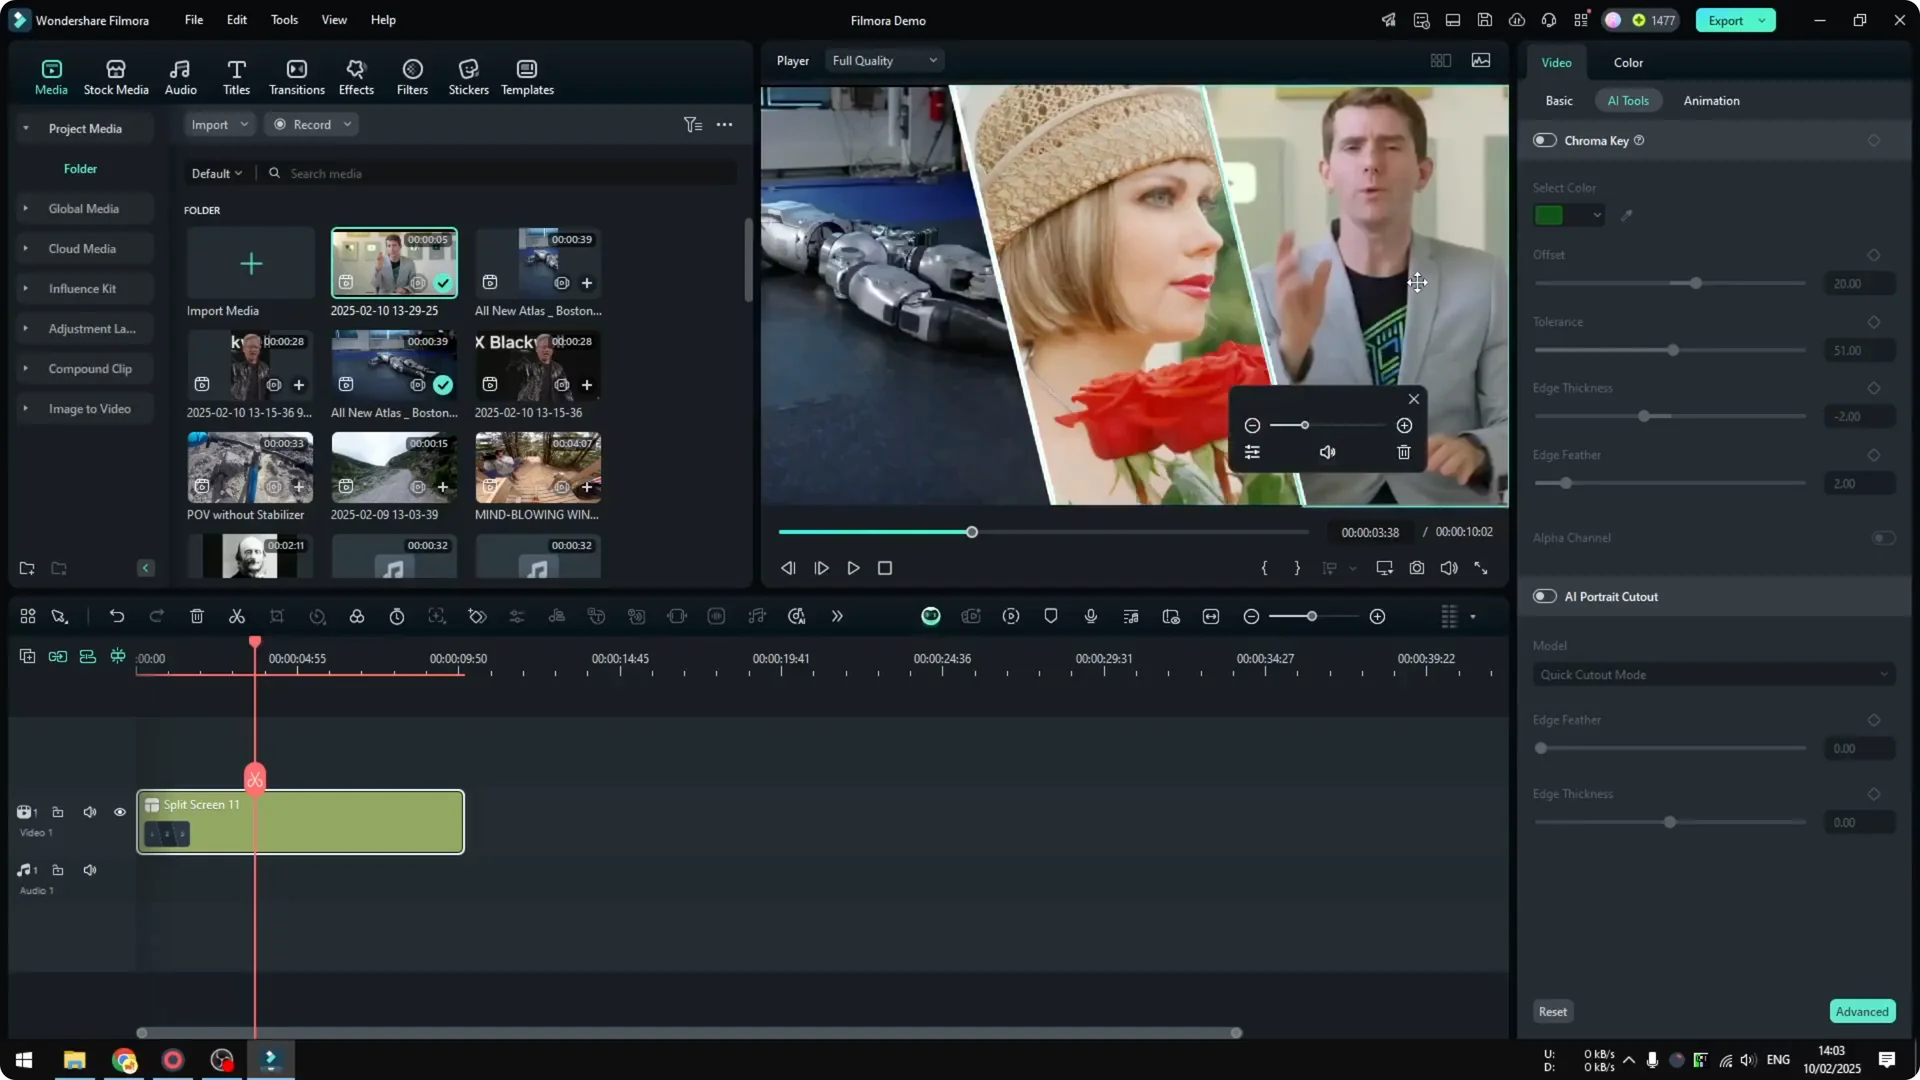Open the Default sort dropdown
Screen dimensions: 1920x1080
[x=217, y=173]
